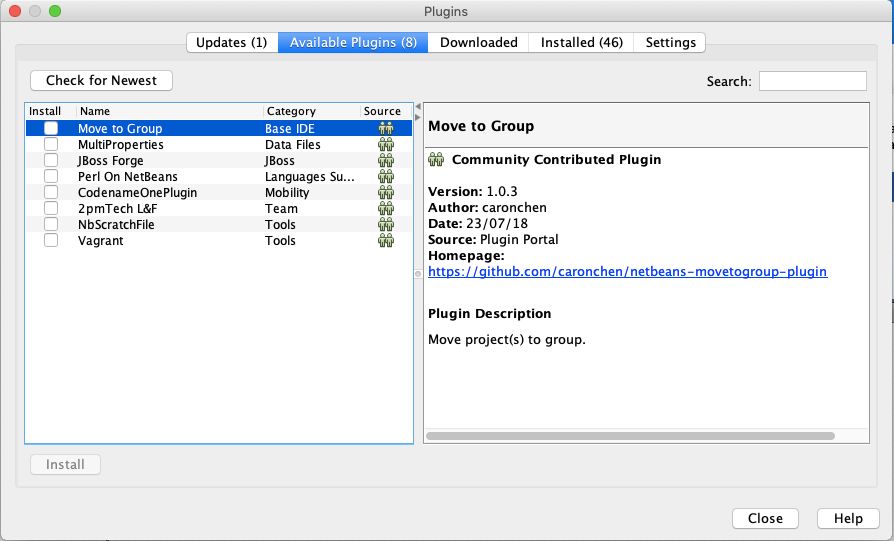
Task: Click the Base IDE category cell
Action: click(290, 129)
